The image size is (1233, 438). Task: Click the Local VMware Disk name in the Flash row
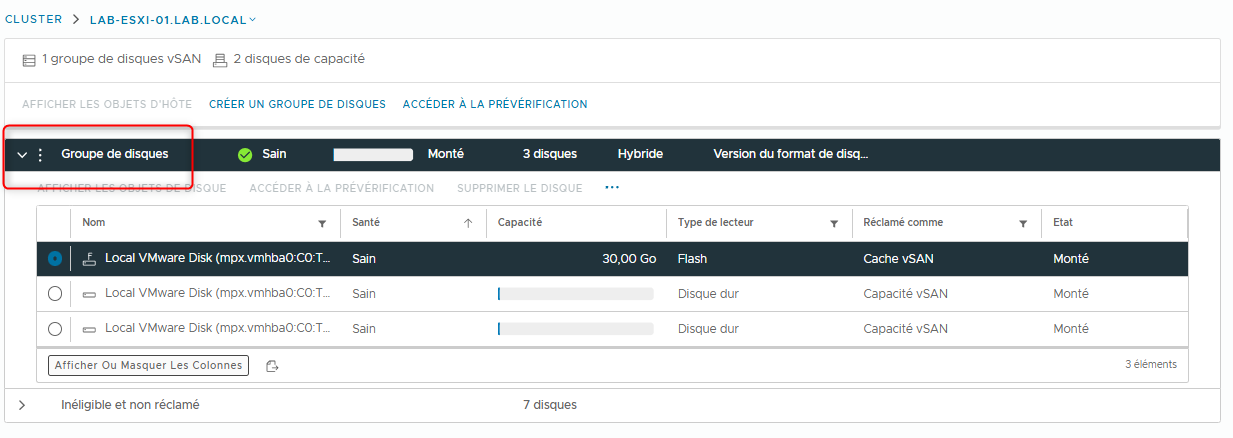[218, 259]
